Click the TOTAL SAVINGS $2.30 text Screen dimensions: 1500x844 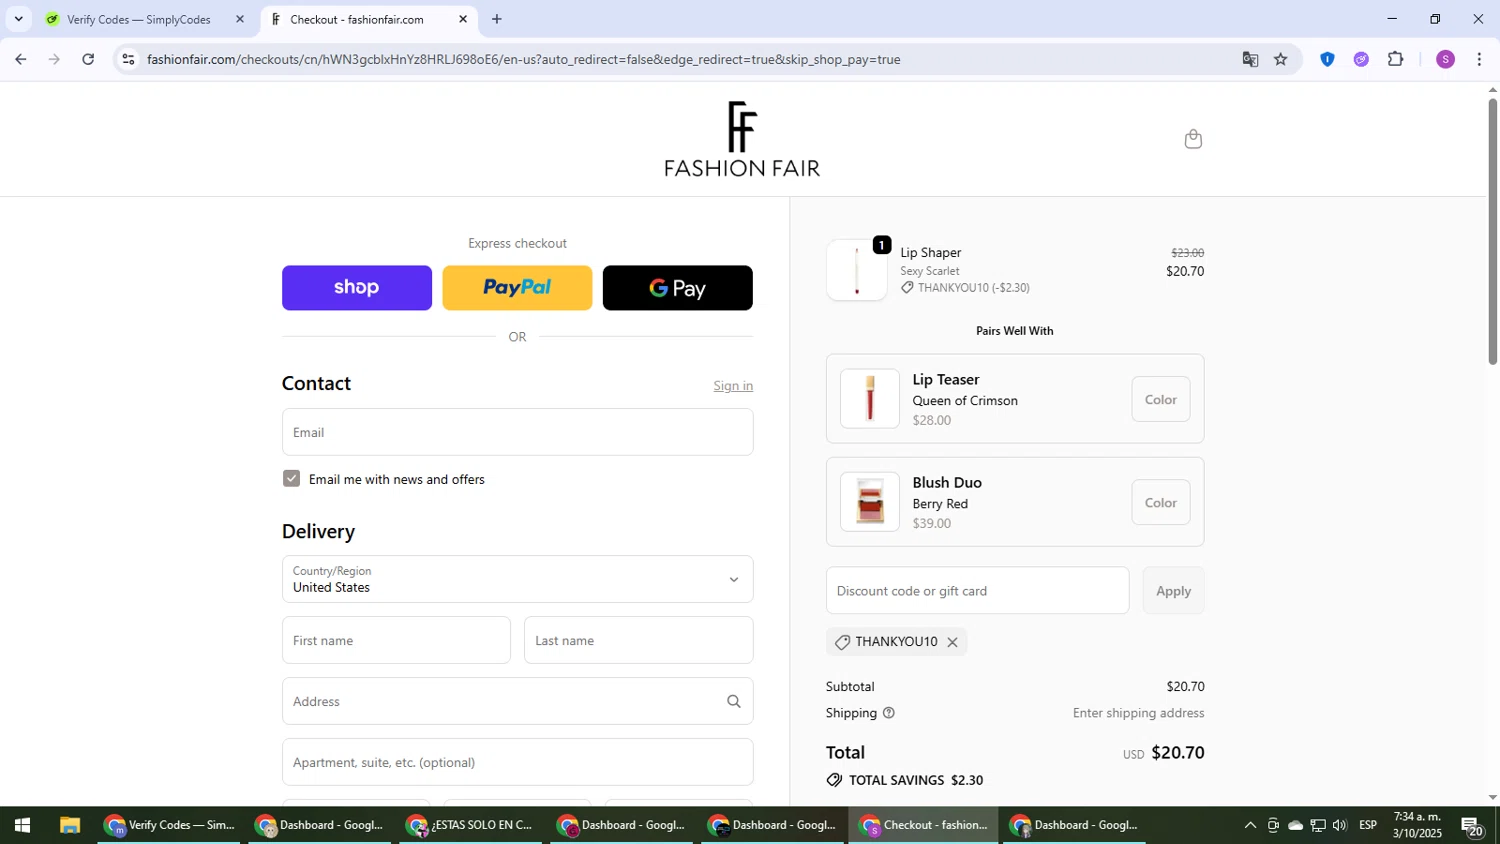(x=916, y=780)
